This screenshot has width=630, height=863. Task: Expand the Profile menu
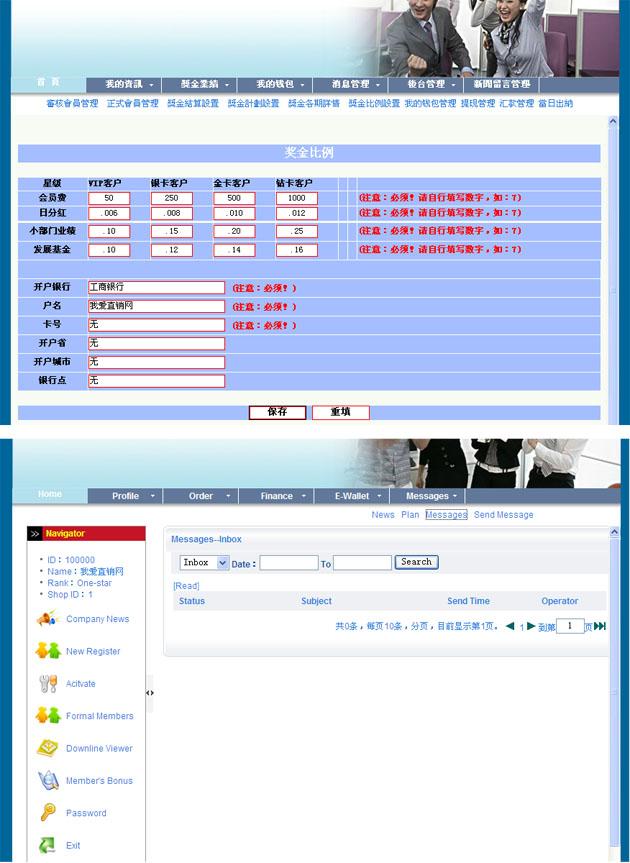[x=125, y=496]
